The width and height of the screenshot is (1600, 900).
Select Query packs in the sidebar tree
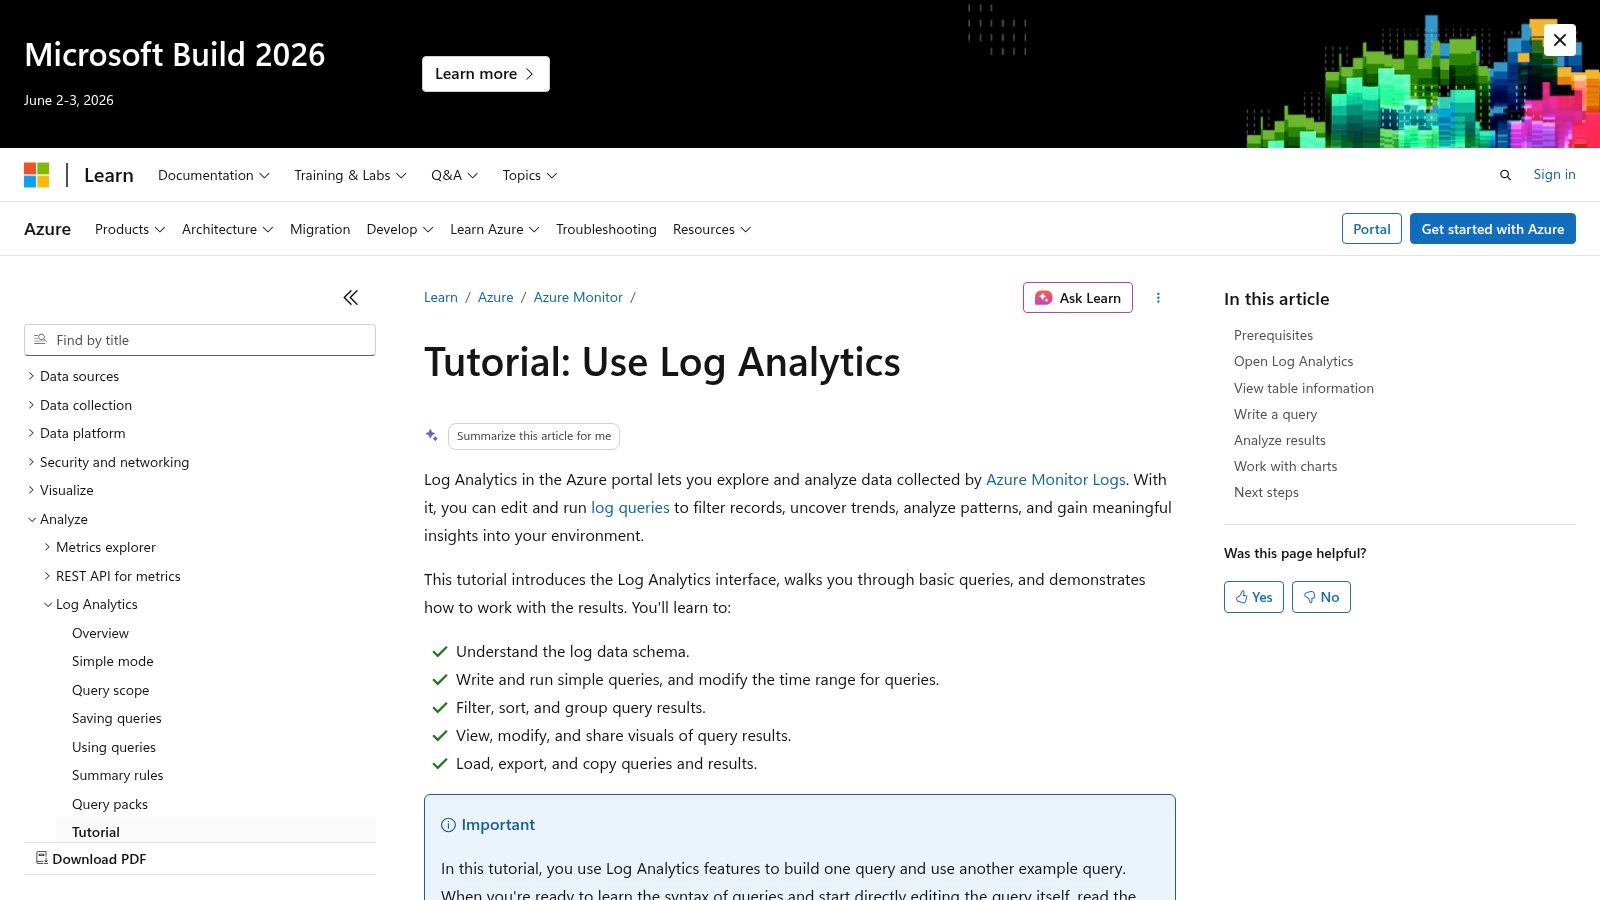pyautogui.click(x=110, y=803)
